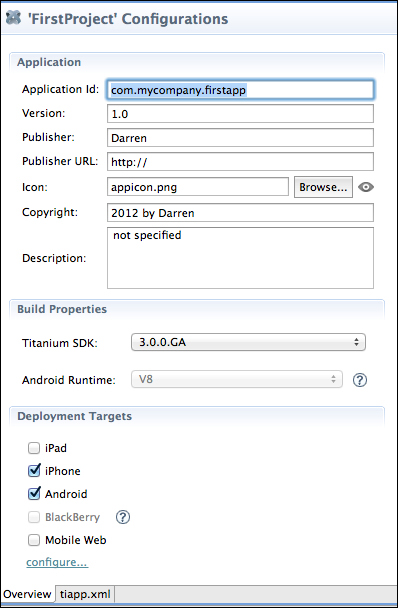Screen dimensions: 398x608
Task: Click the 'Copyright:' label
Action: (50, 212)
